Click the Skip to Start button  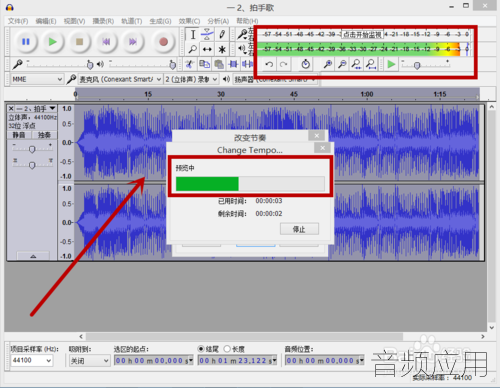coord(106,42)
